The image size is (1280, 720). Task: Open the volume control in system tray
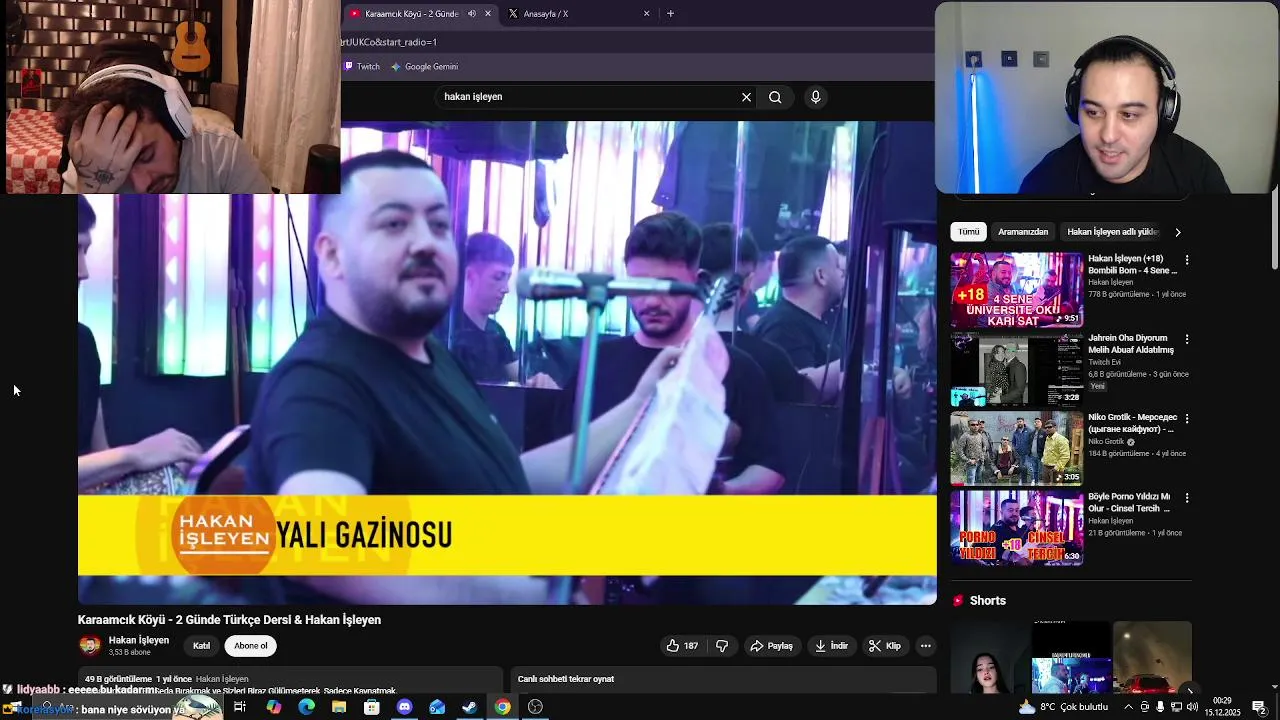[x=1192, y=707]
